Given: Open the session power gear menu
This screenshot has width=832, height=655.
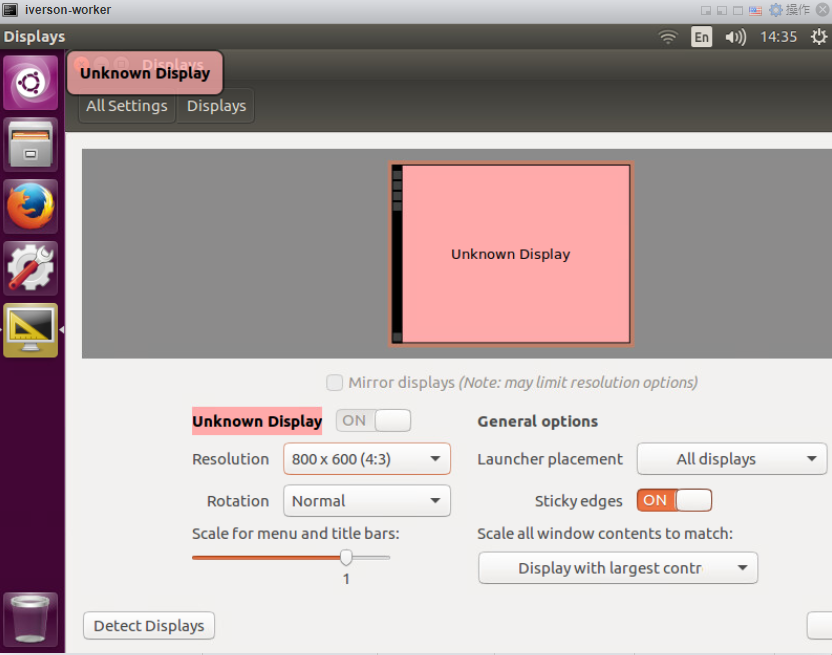Looking at the screenshot, I should pyautogui.click(x=819, y=37).
